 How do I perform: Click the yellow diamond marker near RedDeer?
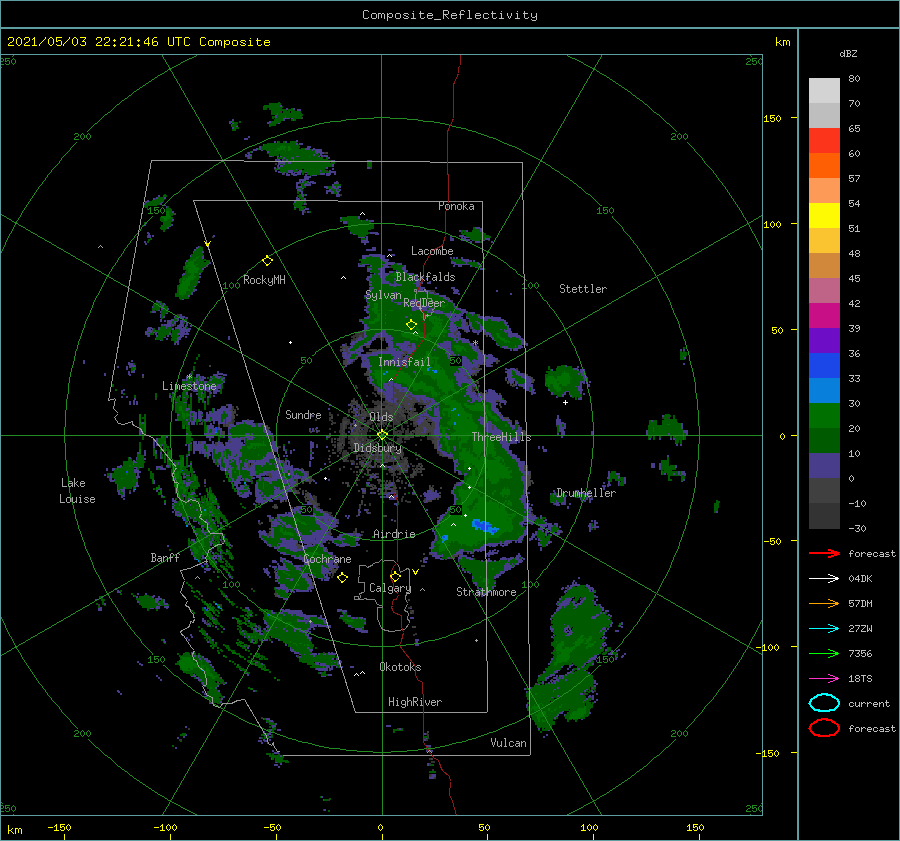click(411, 325)
